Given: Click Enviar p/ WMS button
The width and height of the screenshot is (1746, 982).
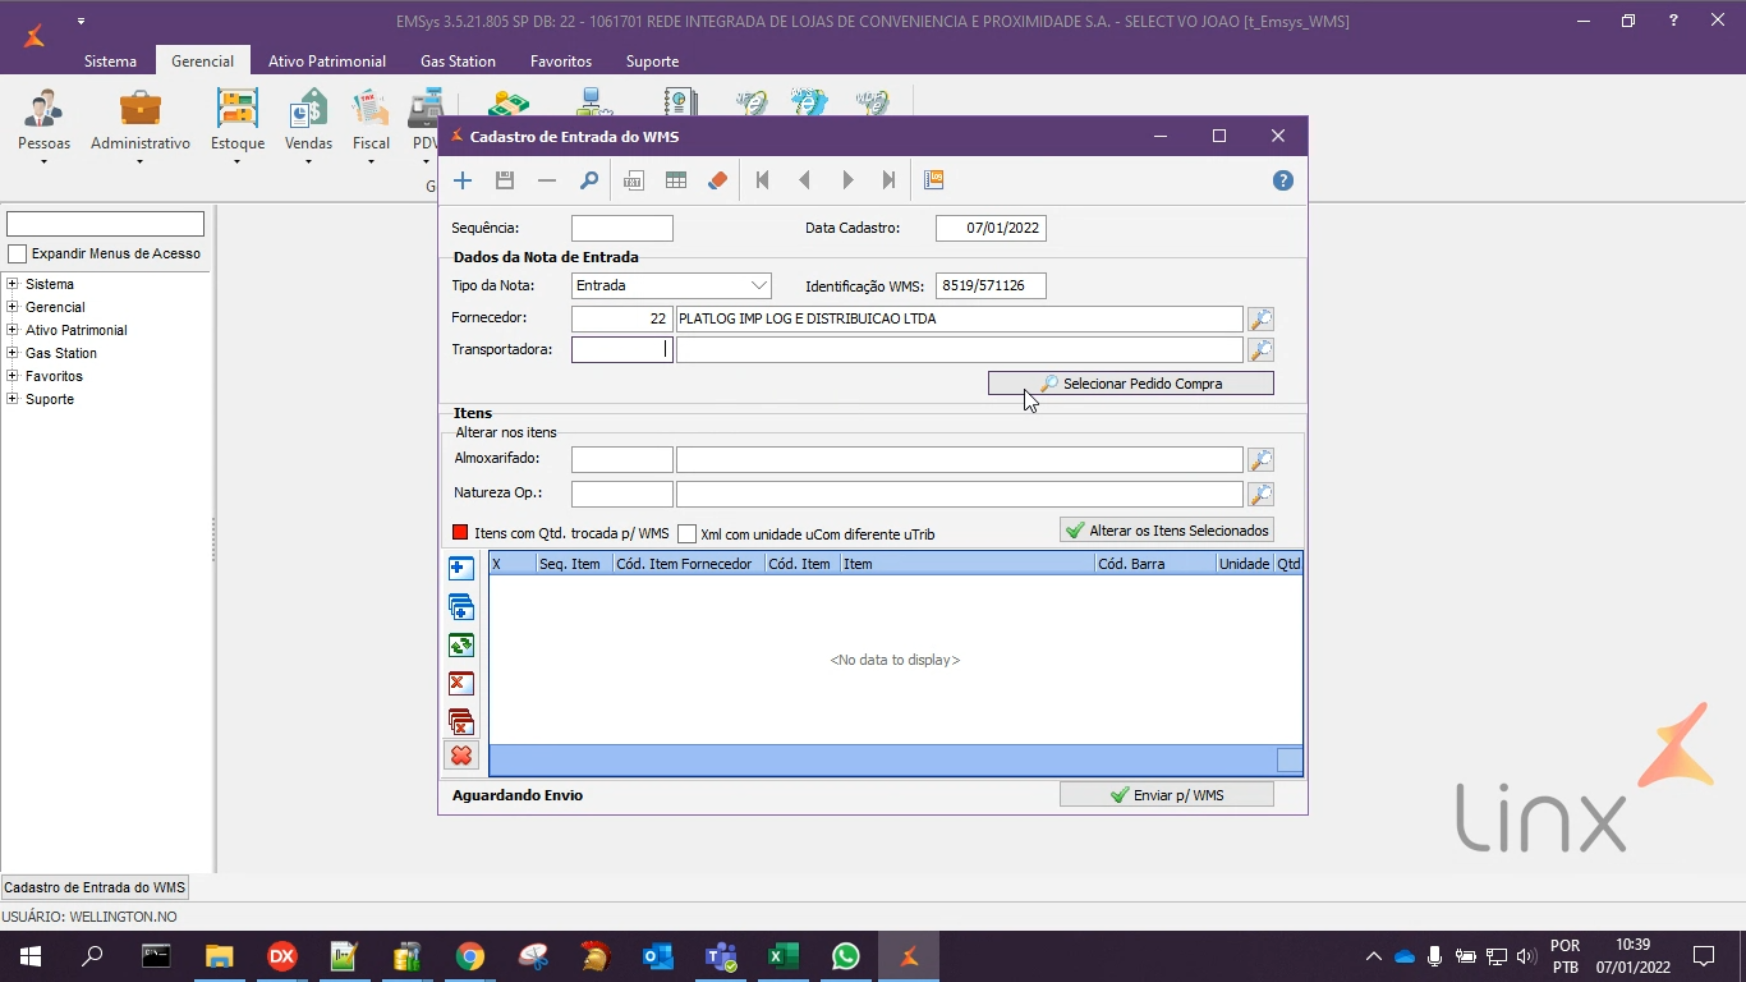Looking at the screenshot, I should pyautogui.click(x=1167, y=796).
